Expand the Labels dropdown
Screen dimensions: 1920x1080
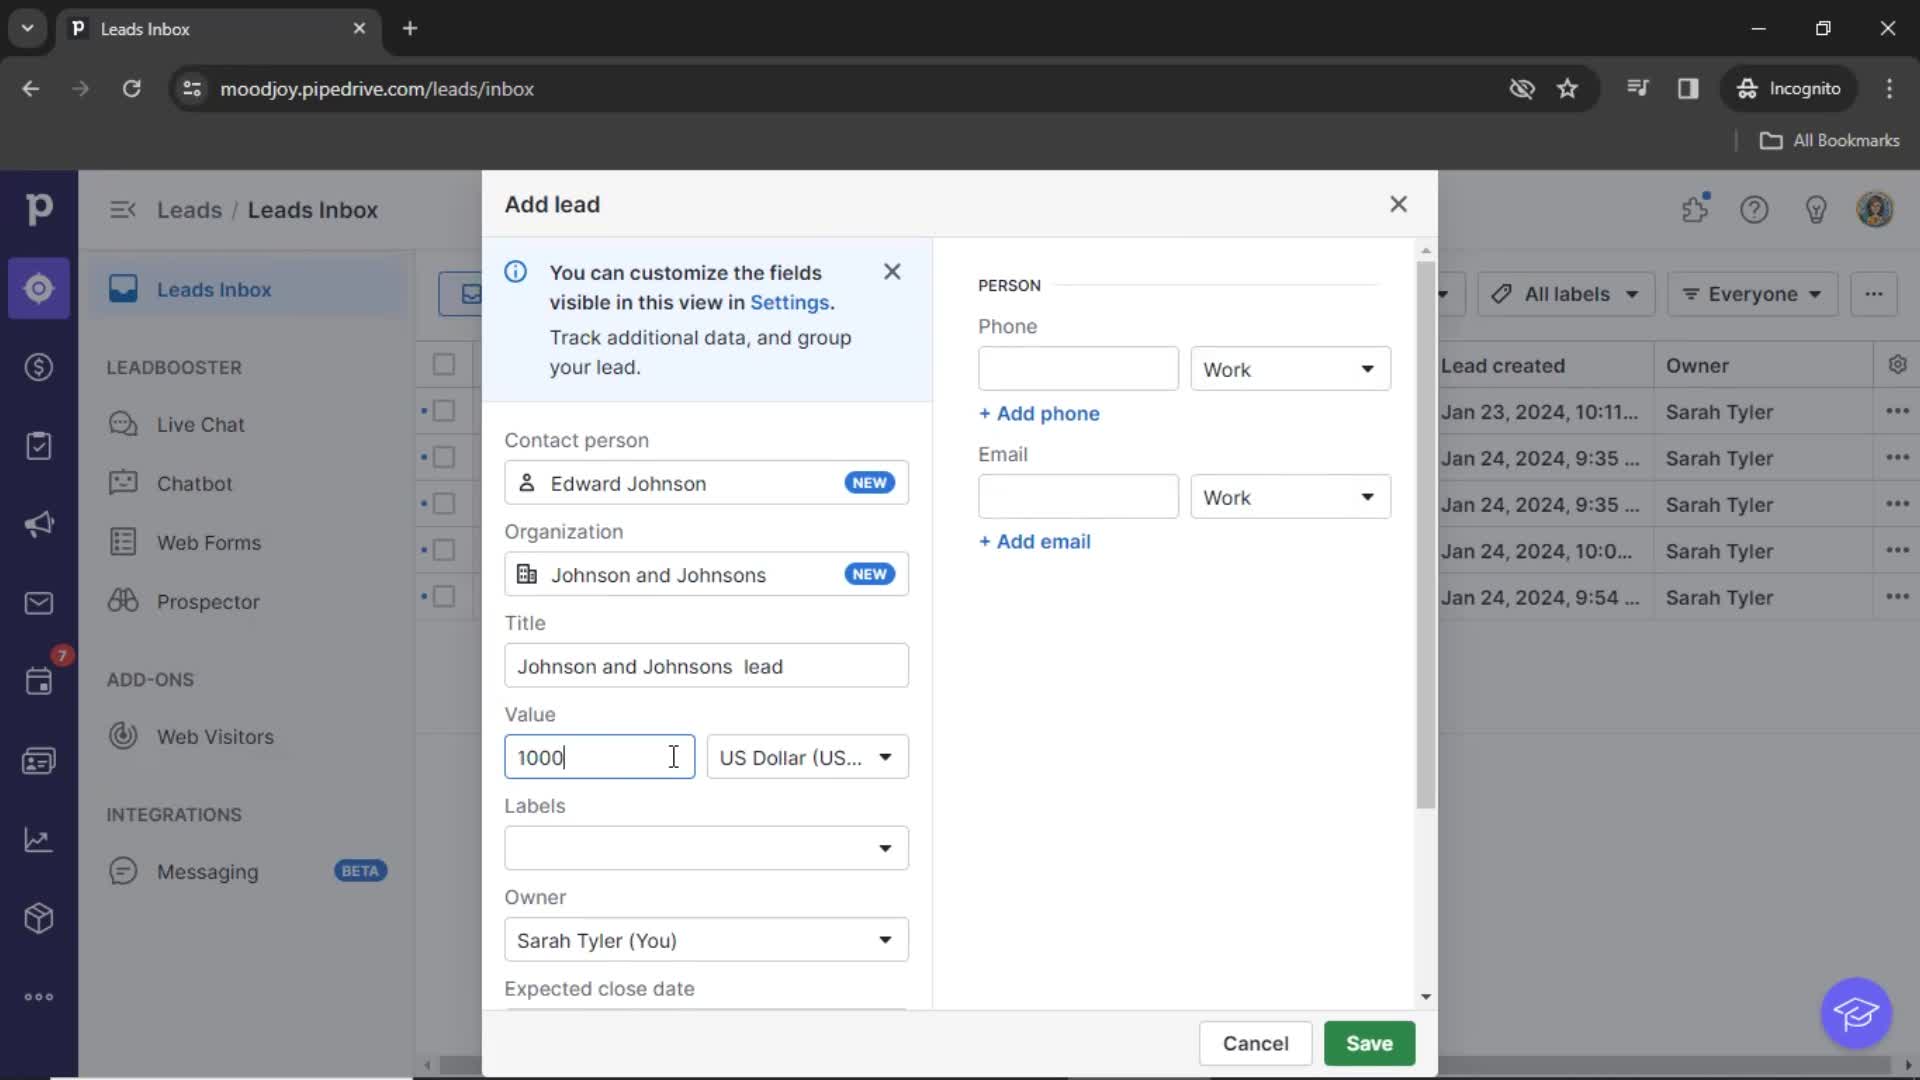pyautogui.click(x=706, y=848)
